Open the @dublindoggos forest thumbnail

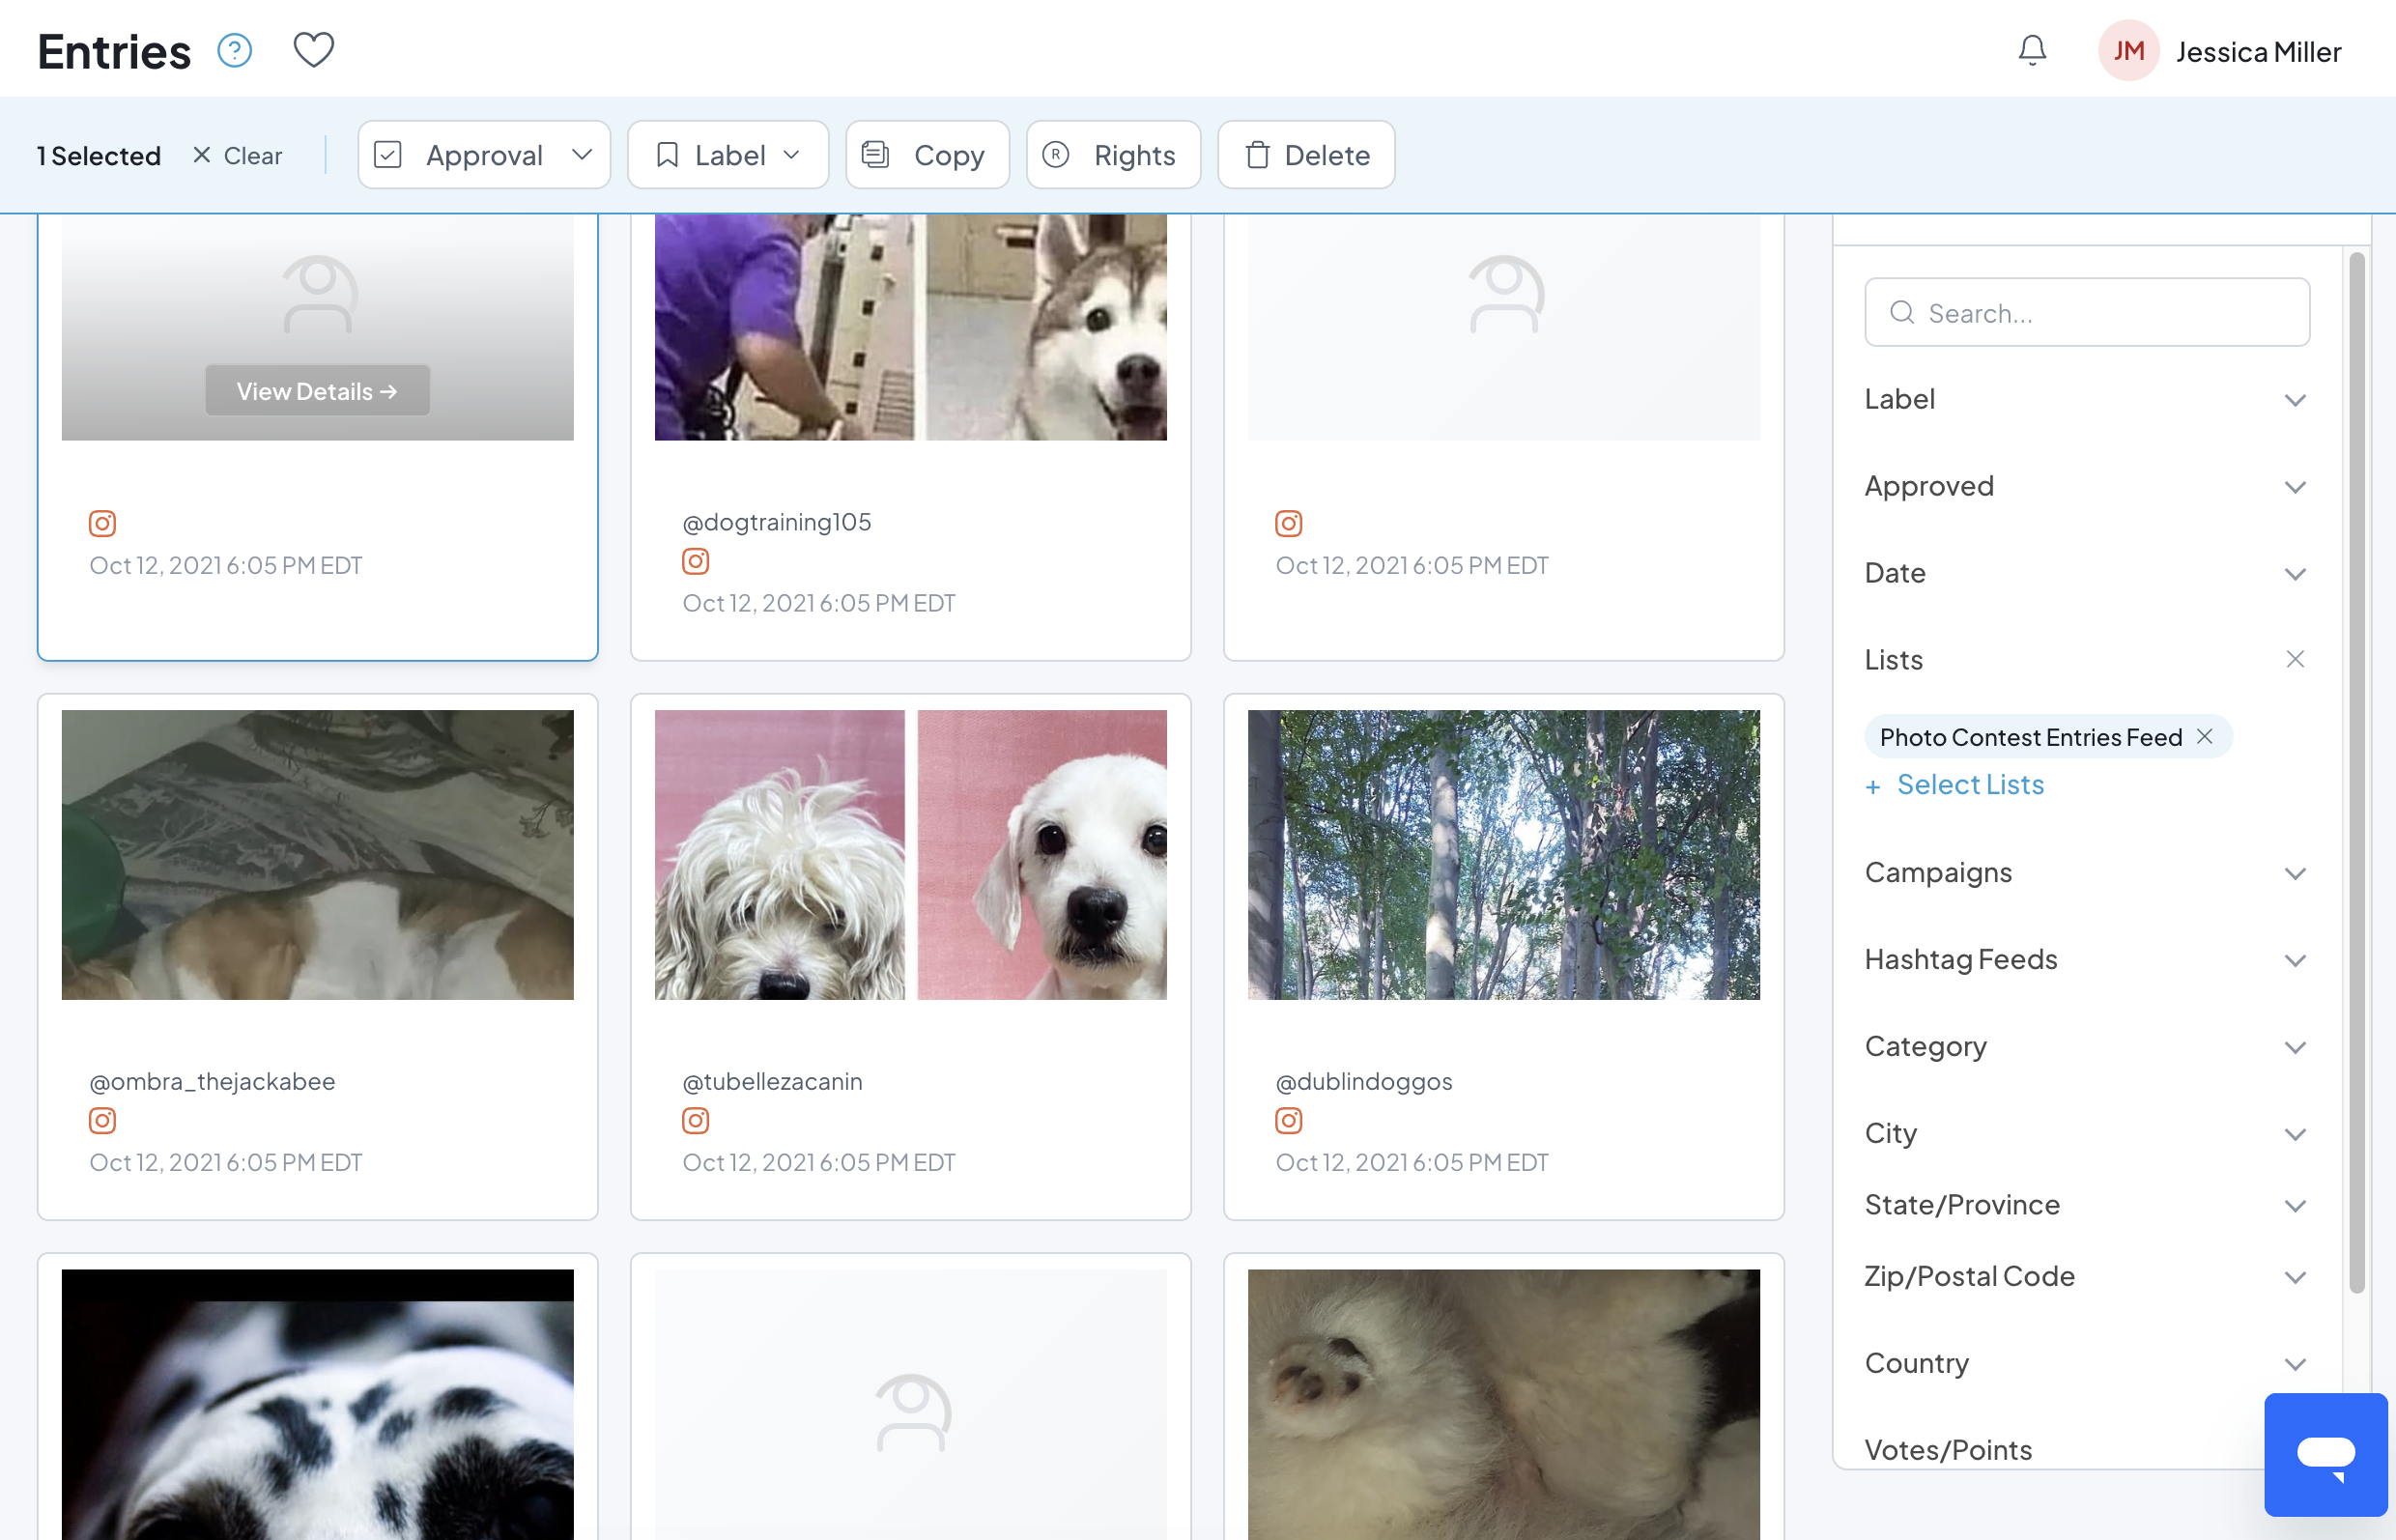coord(1504,855)
